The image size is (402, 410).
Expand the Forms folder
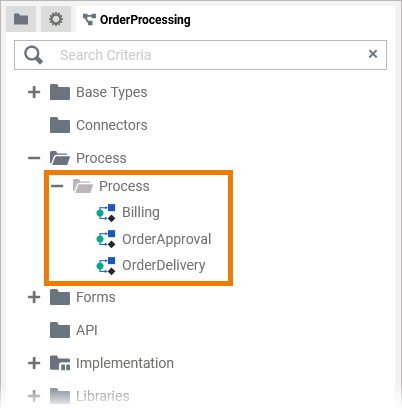pyautogui.click(x=34, y=297)
